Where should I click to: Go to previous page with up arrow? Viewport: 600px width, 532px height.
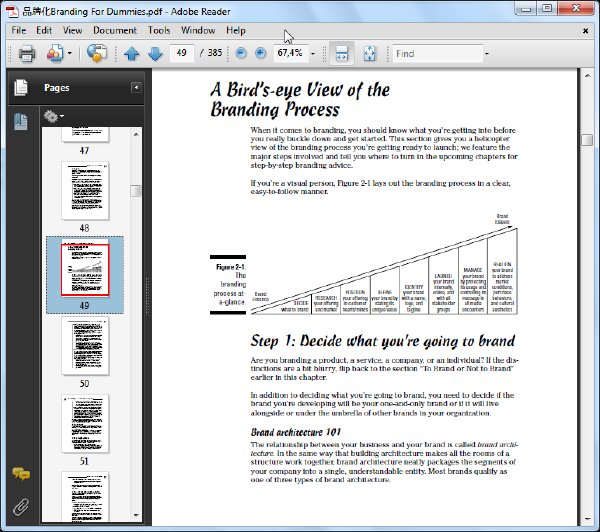(131, 54)
